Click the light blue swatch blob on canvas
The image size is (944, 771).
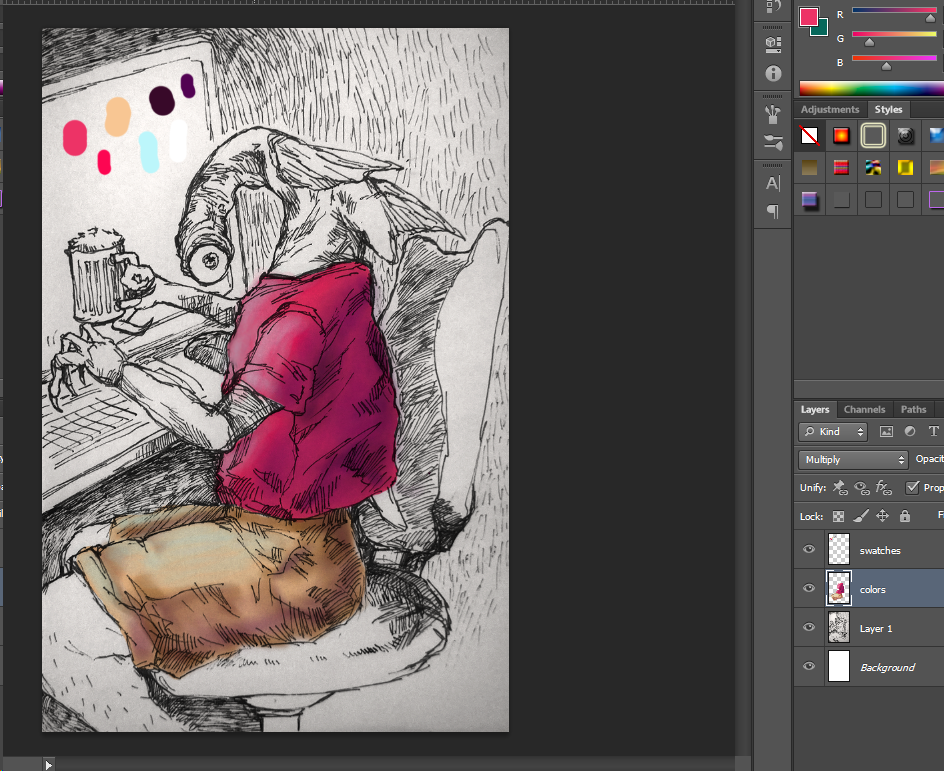click(x=149, y=152)
